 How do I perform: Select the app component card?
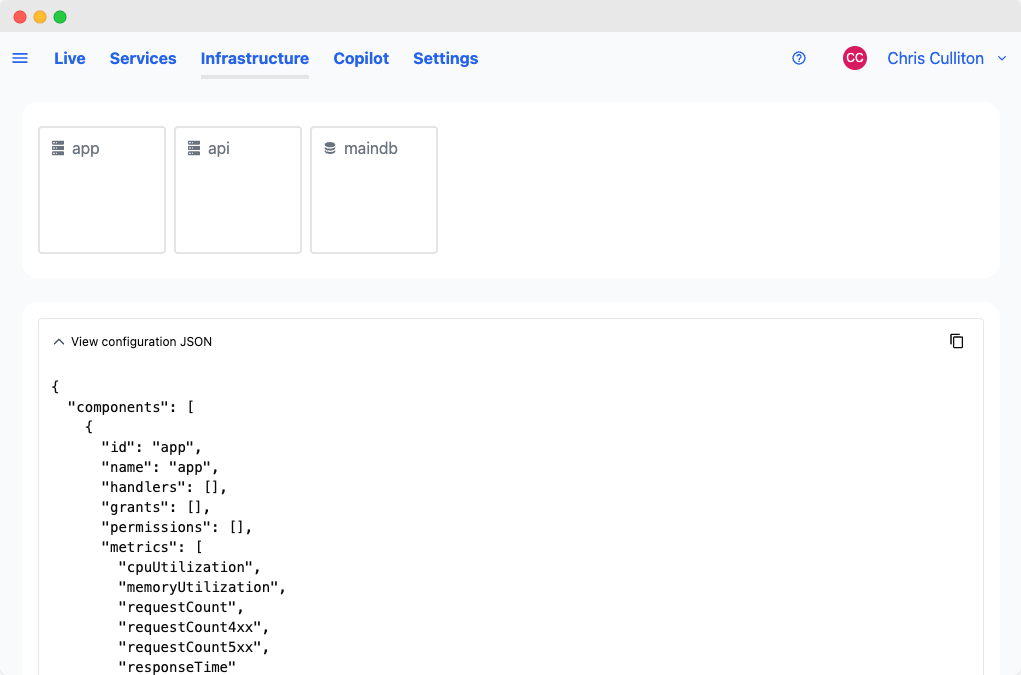click(102, 190)
